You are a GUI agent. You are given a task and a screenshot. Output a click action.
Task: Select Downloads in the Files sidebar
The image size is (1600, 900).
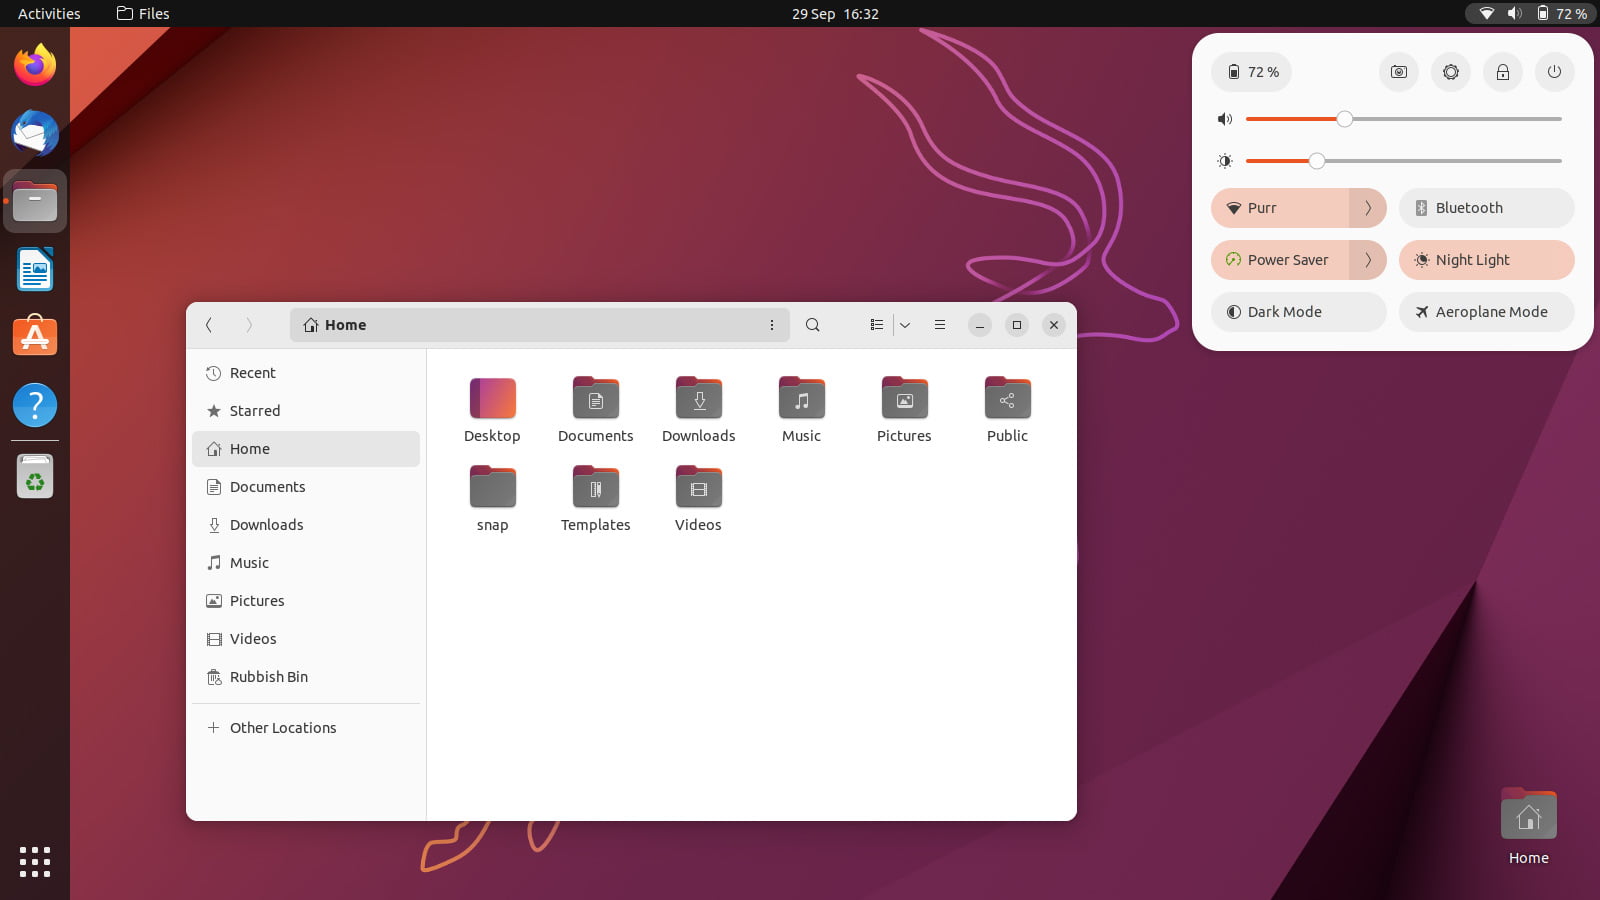click(x=267, y=524)
